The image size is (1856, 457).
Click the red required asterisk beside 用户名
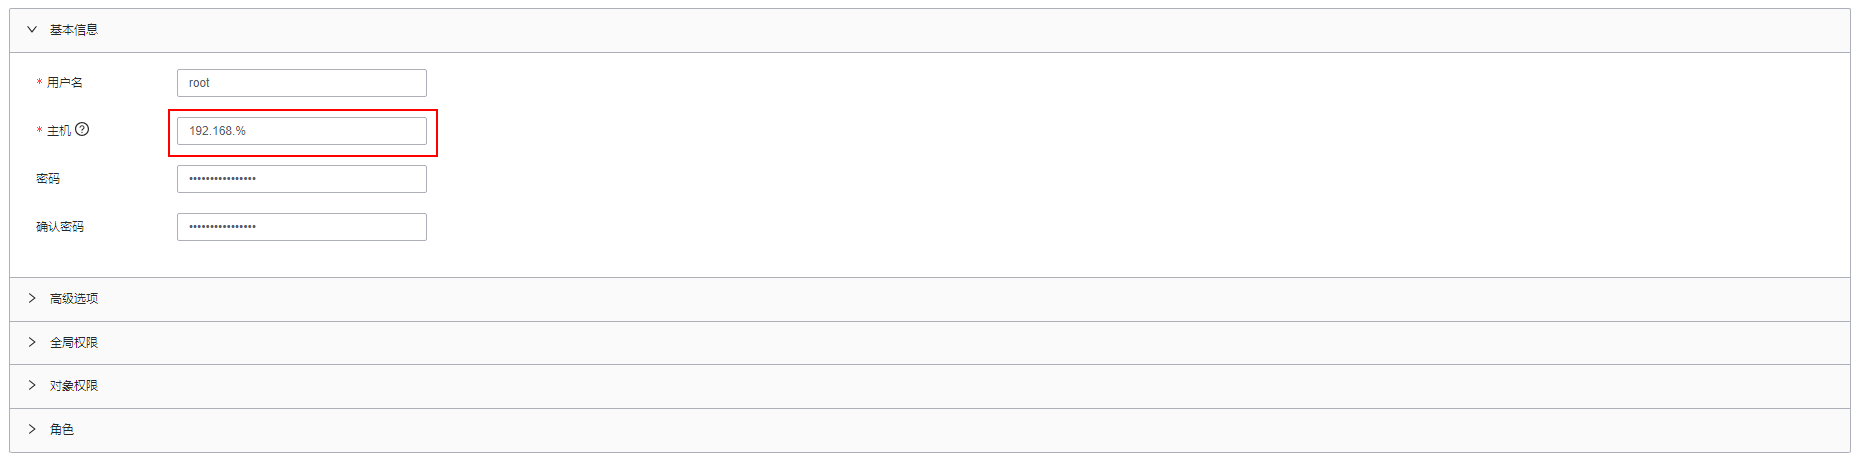click(39, 83)
